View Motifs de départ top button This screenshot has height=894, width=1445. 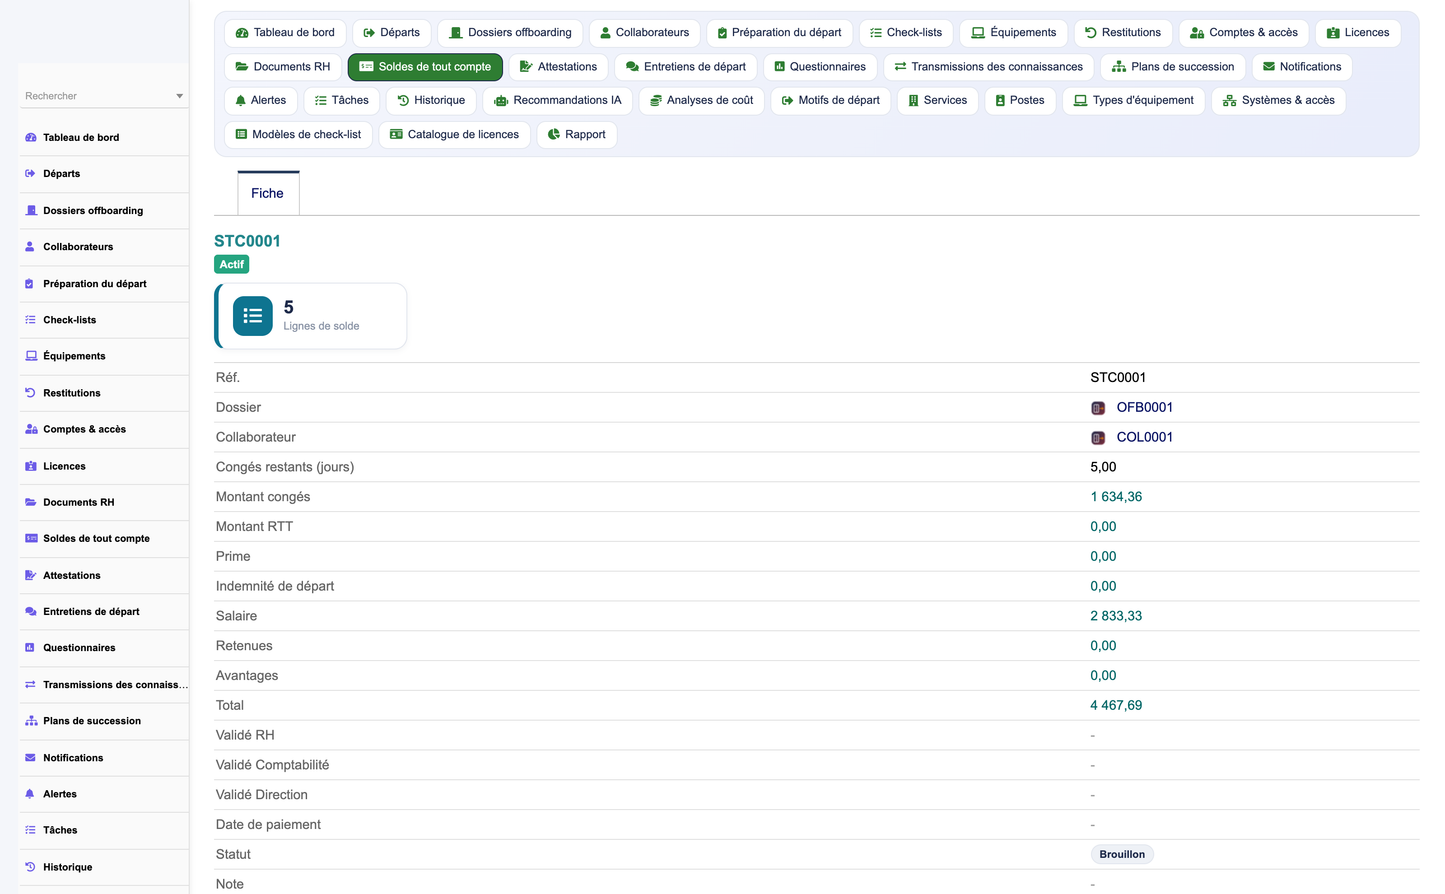tap(831, 101)
